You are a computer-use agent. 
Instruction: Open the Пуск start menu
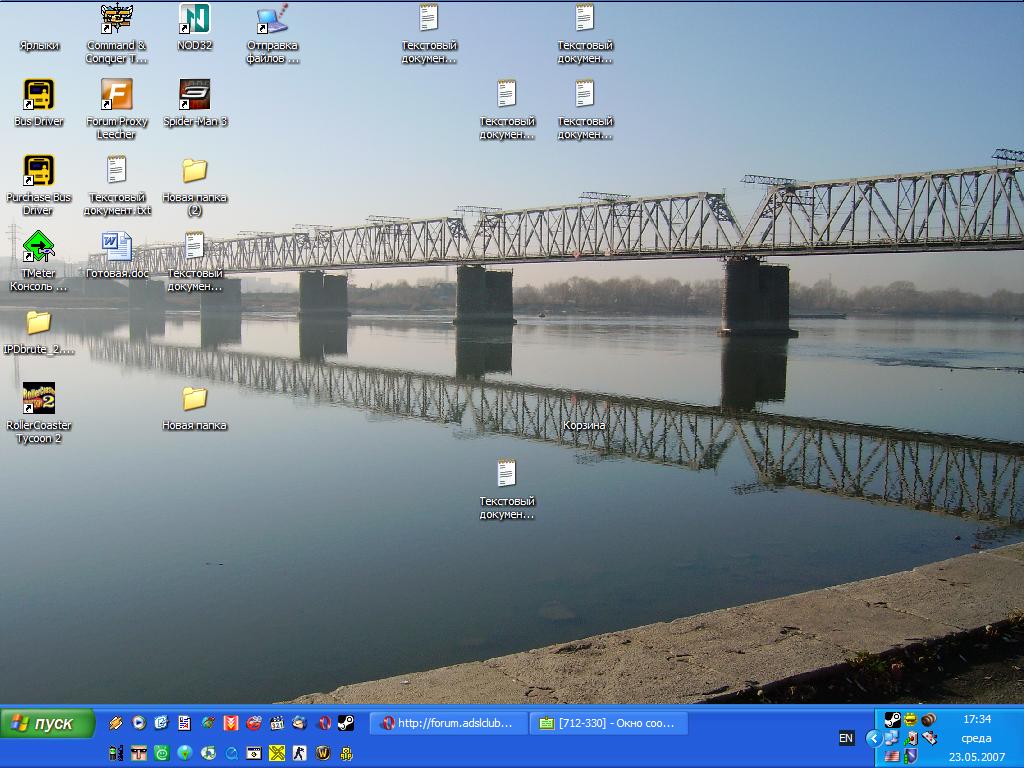[x=48, y=723]
